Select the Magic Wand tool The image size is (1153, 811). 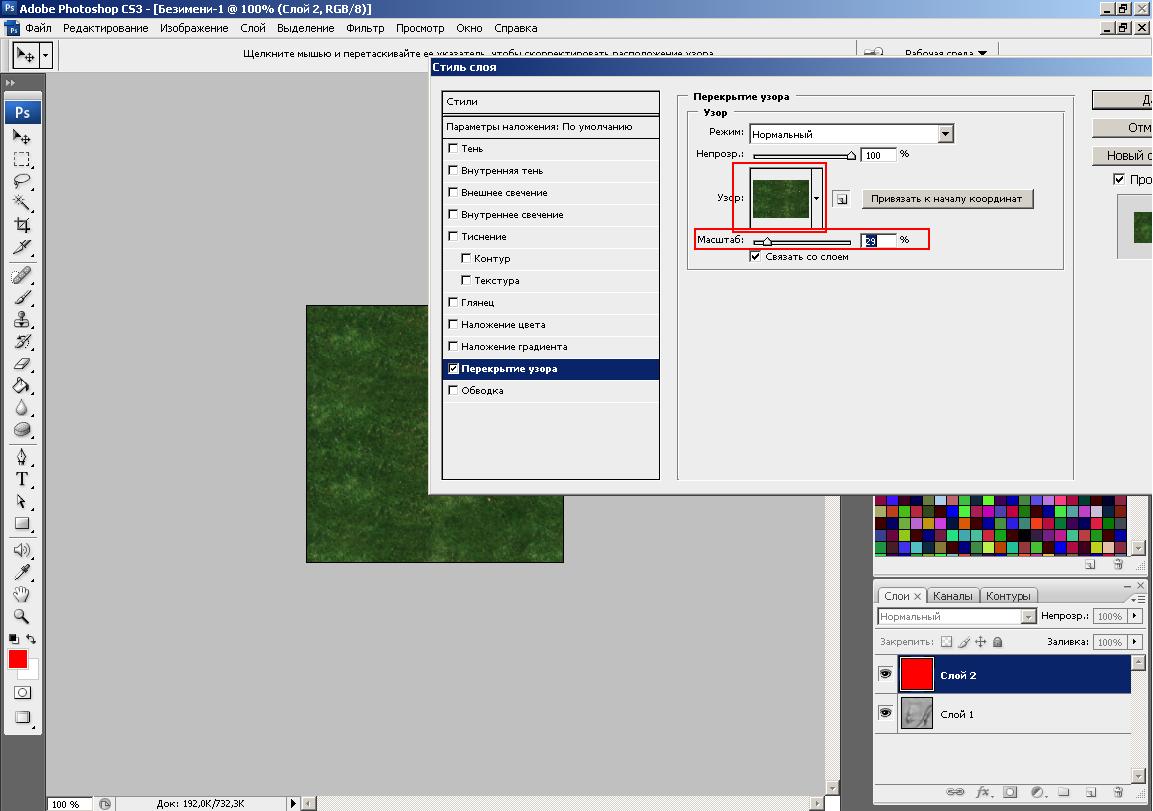[x=22, y=203]
